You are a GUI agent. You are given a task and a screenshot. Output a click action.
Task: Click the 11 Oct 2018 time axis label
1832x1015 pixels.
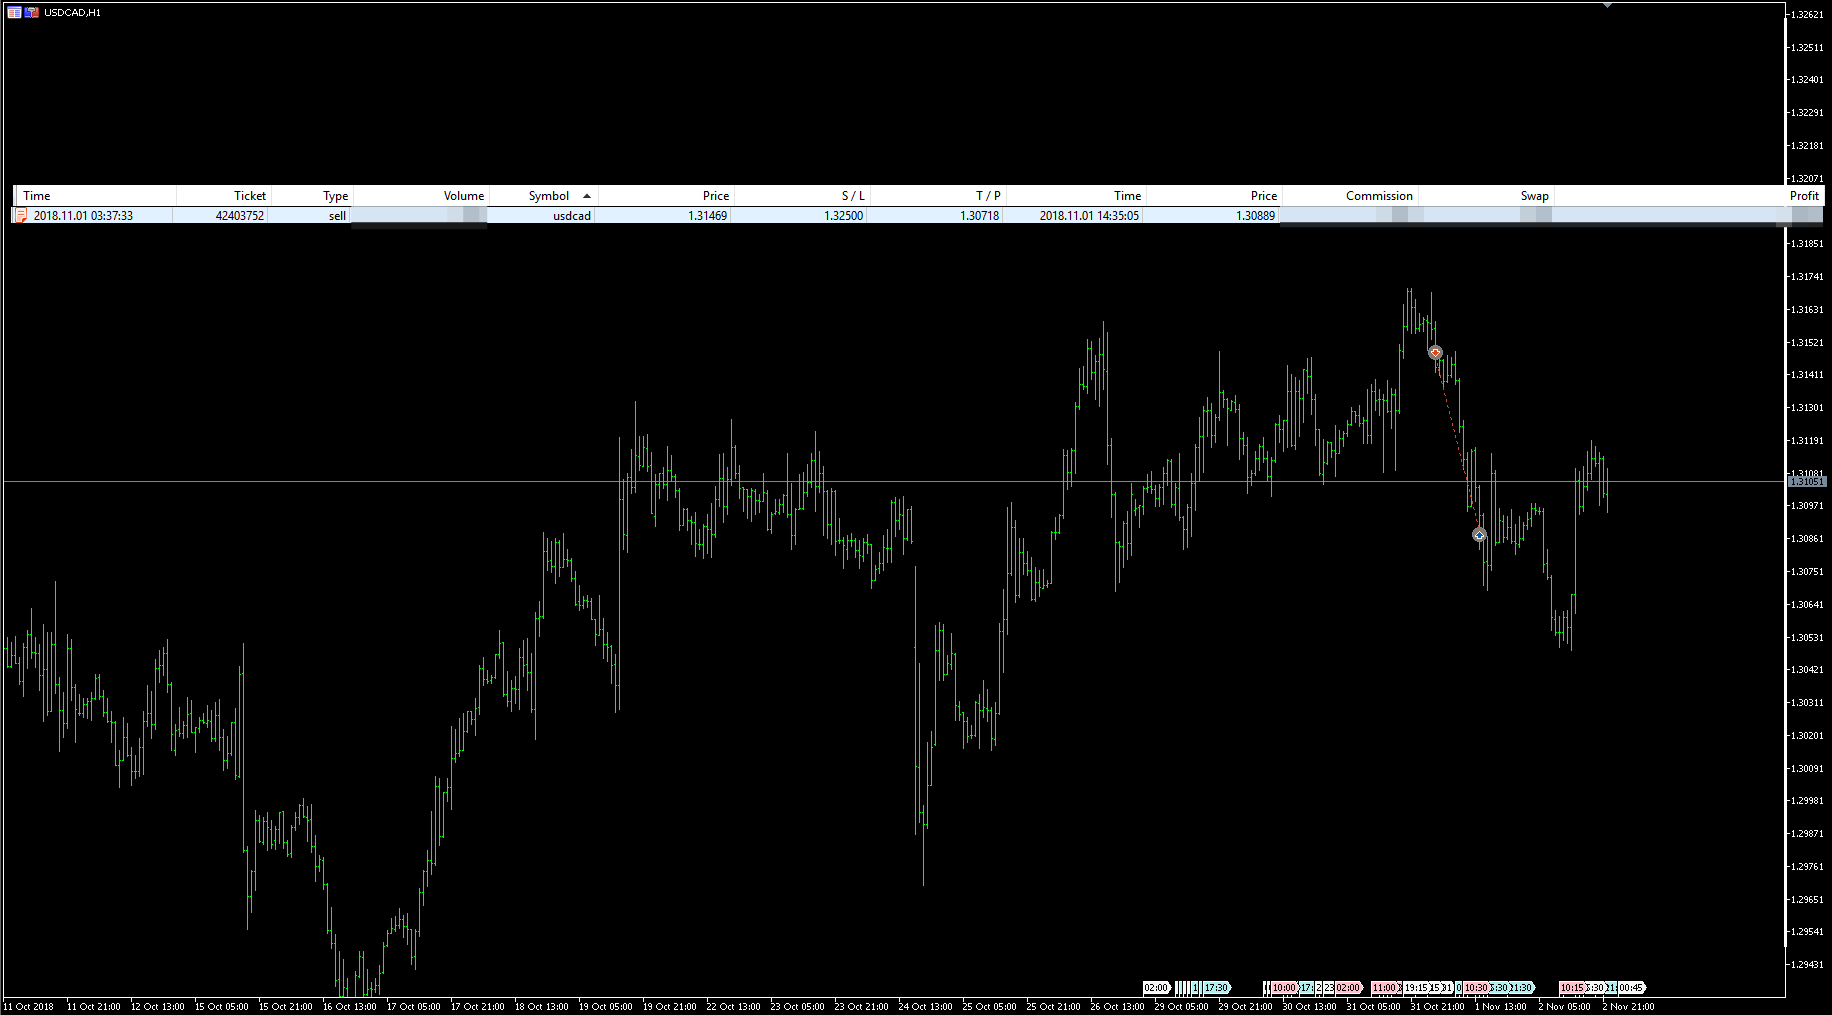pyautogui.click(x=29, y=1007)
